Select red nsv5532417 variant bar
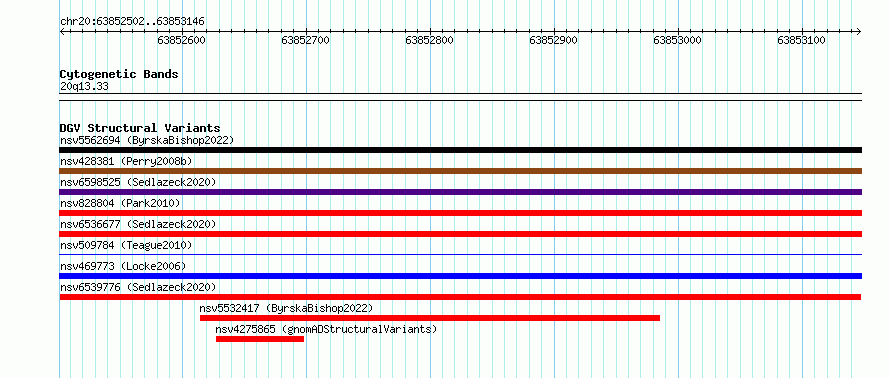Image resolution: width=890 pixels, height=378 pixels. click(430, 318)
